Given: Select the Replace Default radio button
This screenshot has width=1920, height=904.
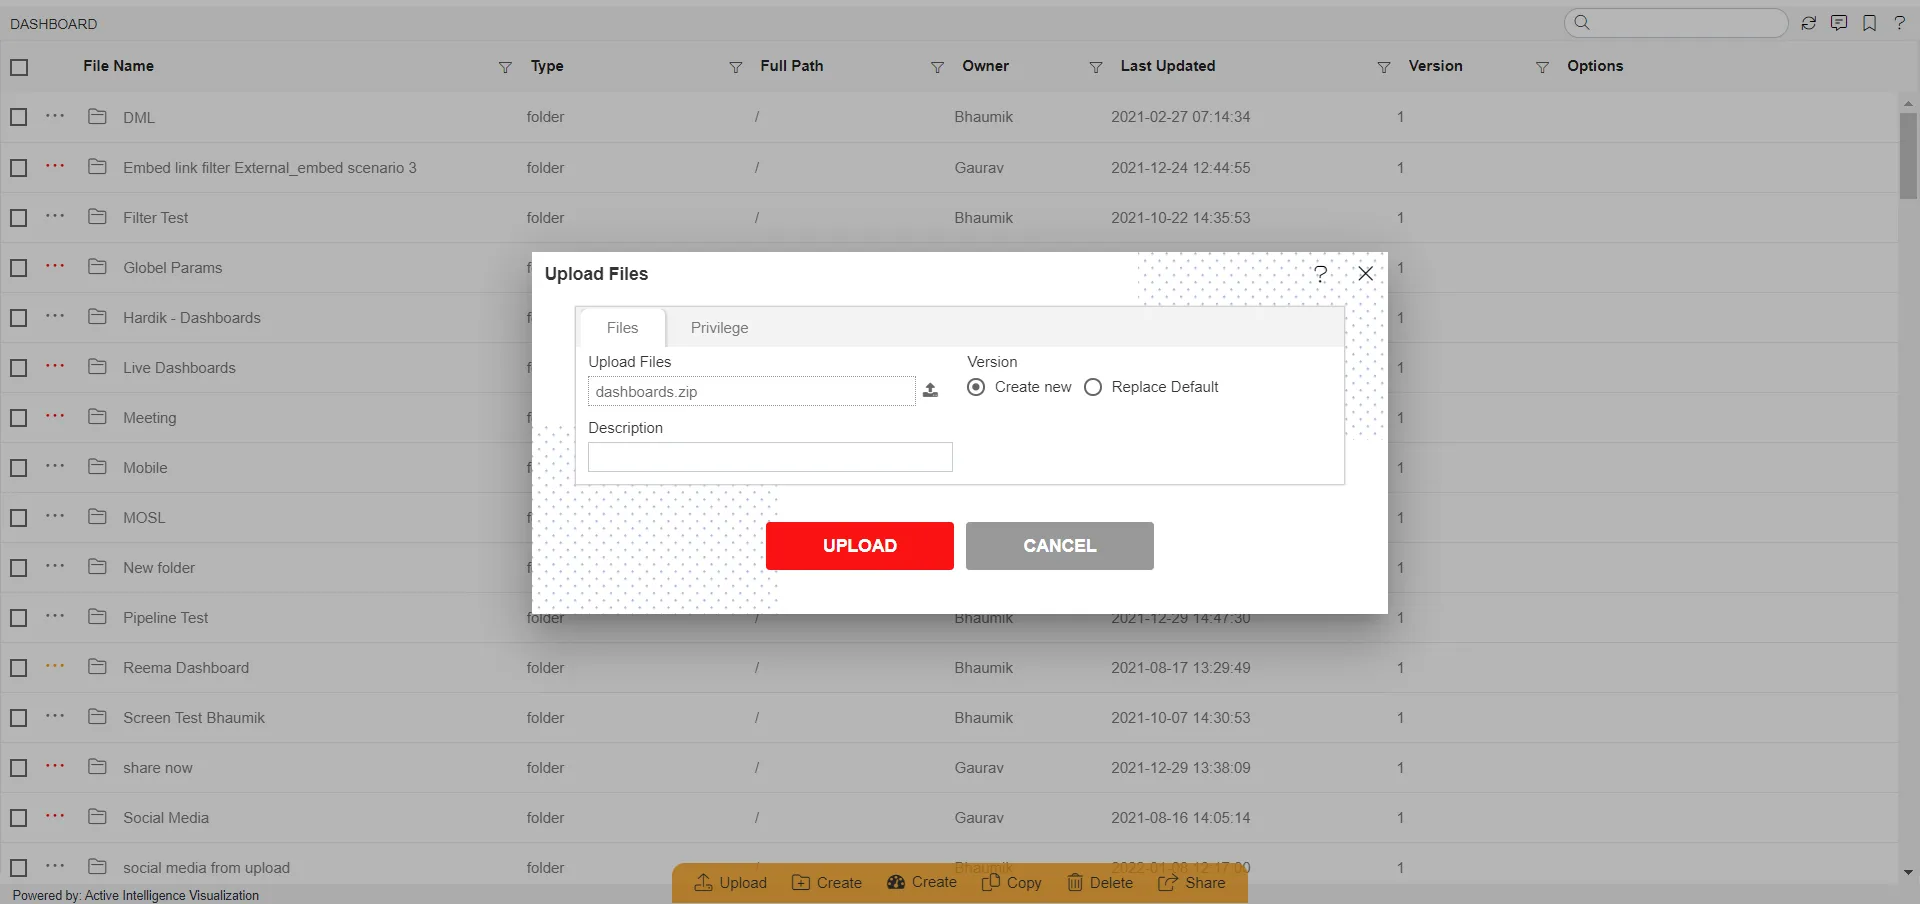Looking at the screenshot, I should pos(1093,387).
